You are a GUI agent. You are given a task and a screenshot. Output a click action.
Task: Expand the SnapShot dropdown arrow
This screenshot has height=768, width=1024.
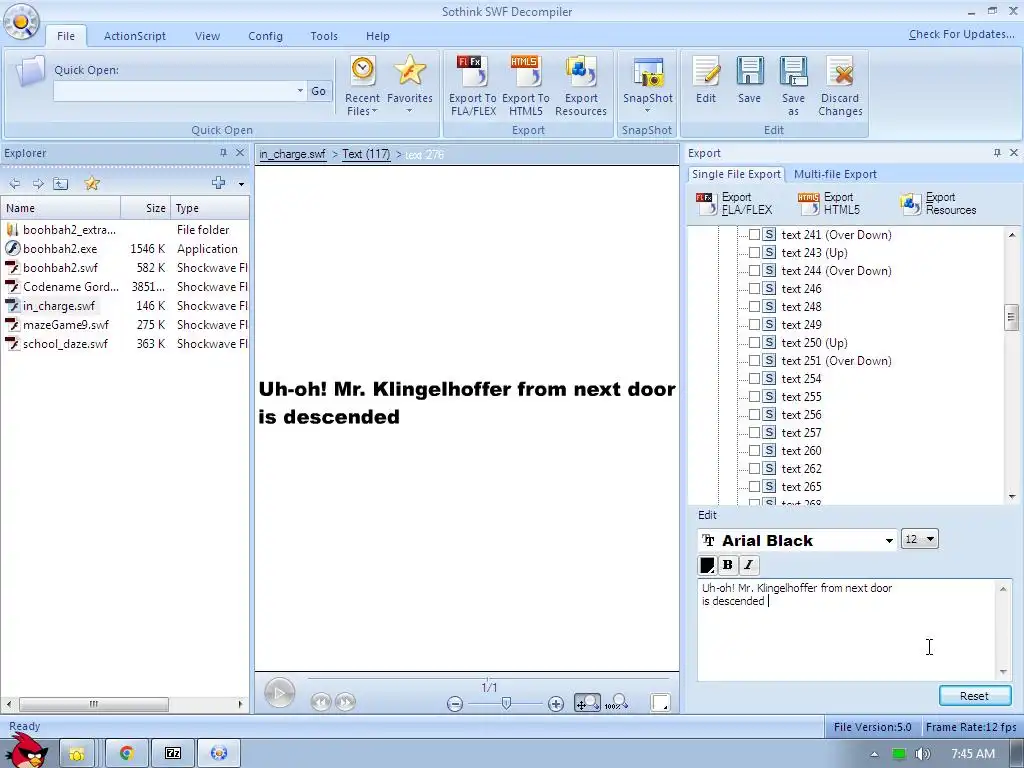click(647, 110)
